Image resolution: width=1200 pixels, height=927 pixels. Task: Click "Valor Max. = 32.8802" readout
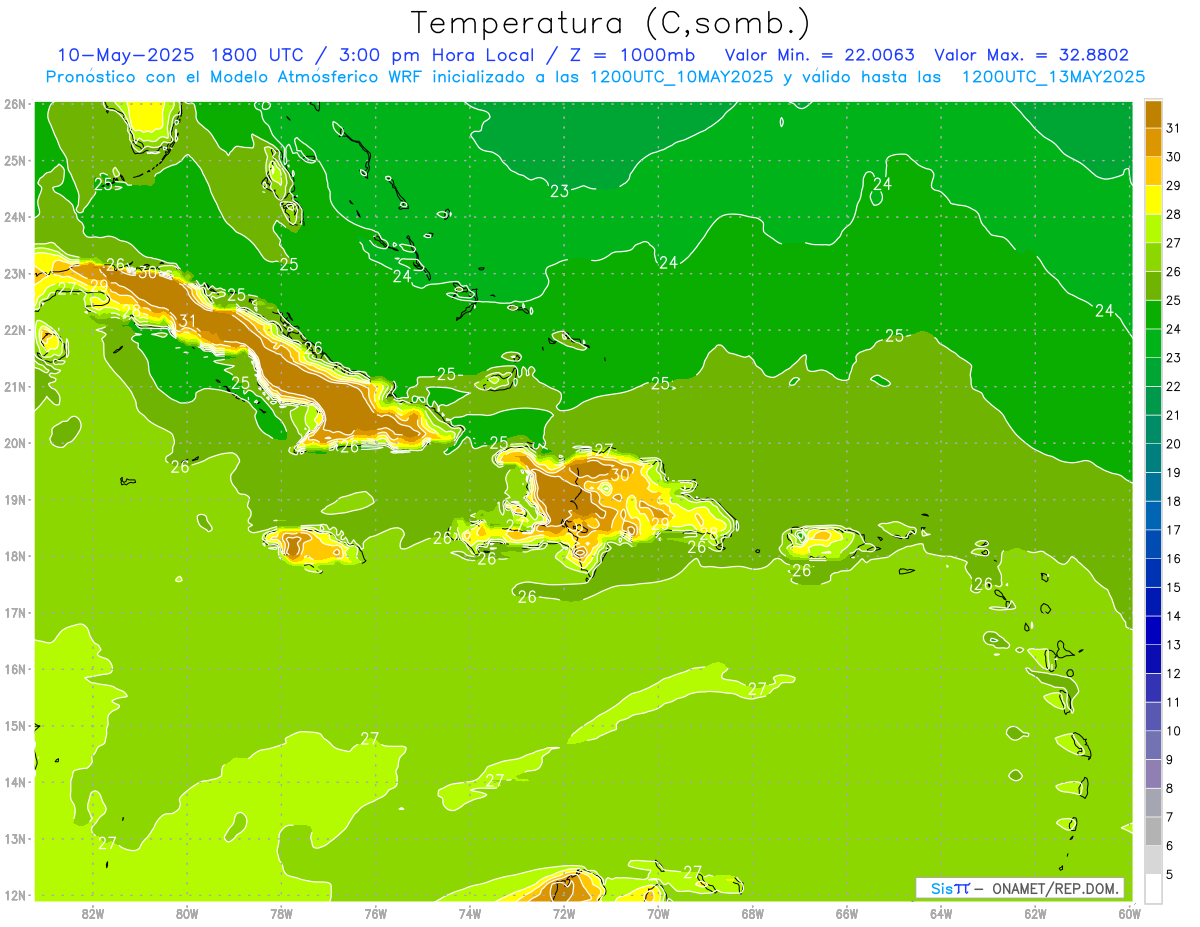pyautogui.click(x=1032, y=55)
